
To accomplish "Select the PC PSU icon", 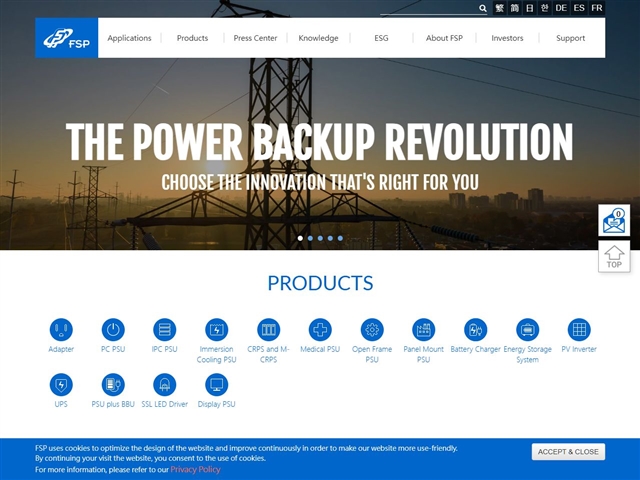I will [x=113, y=329].
